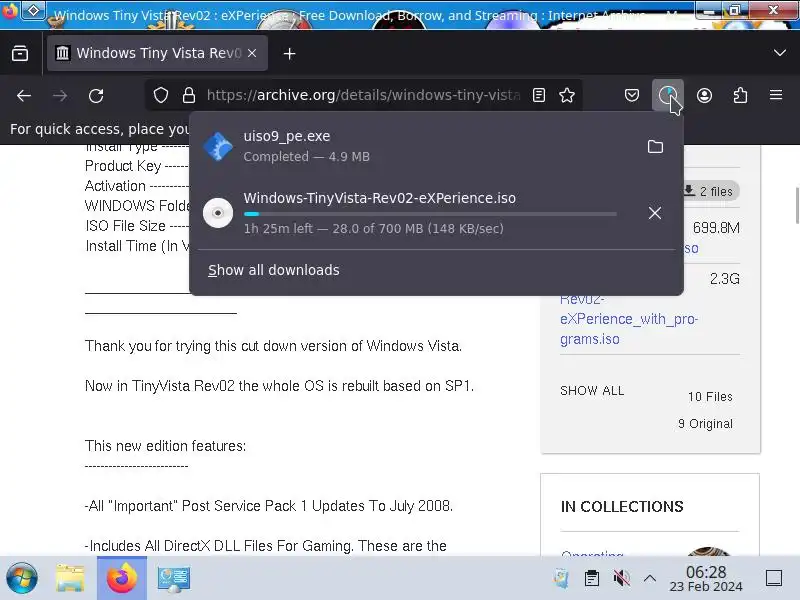Click 'Thank you for trying' paragraph text
This screenshot has height=600, width=800.
tap(273, 346)
